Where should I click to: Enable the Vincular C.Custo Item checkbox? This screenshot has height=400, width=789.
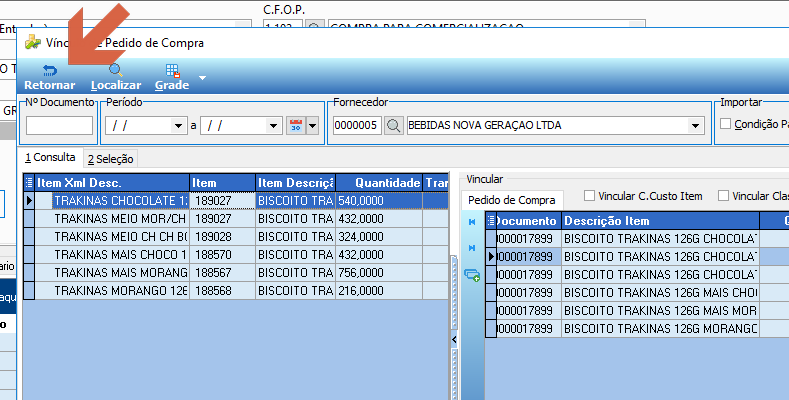[x=589, y=196]
